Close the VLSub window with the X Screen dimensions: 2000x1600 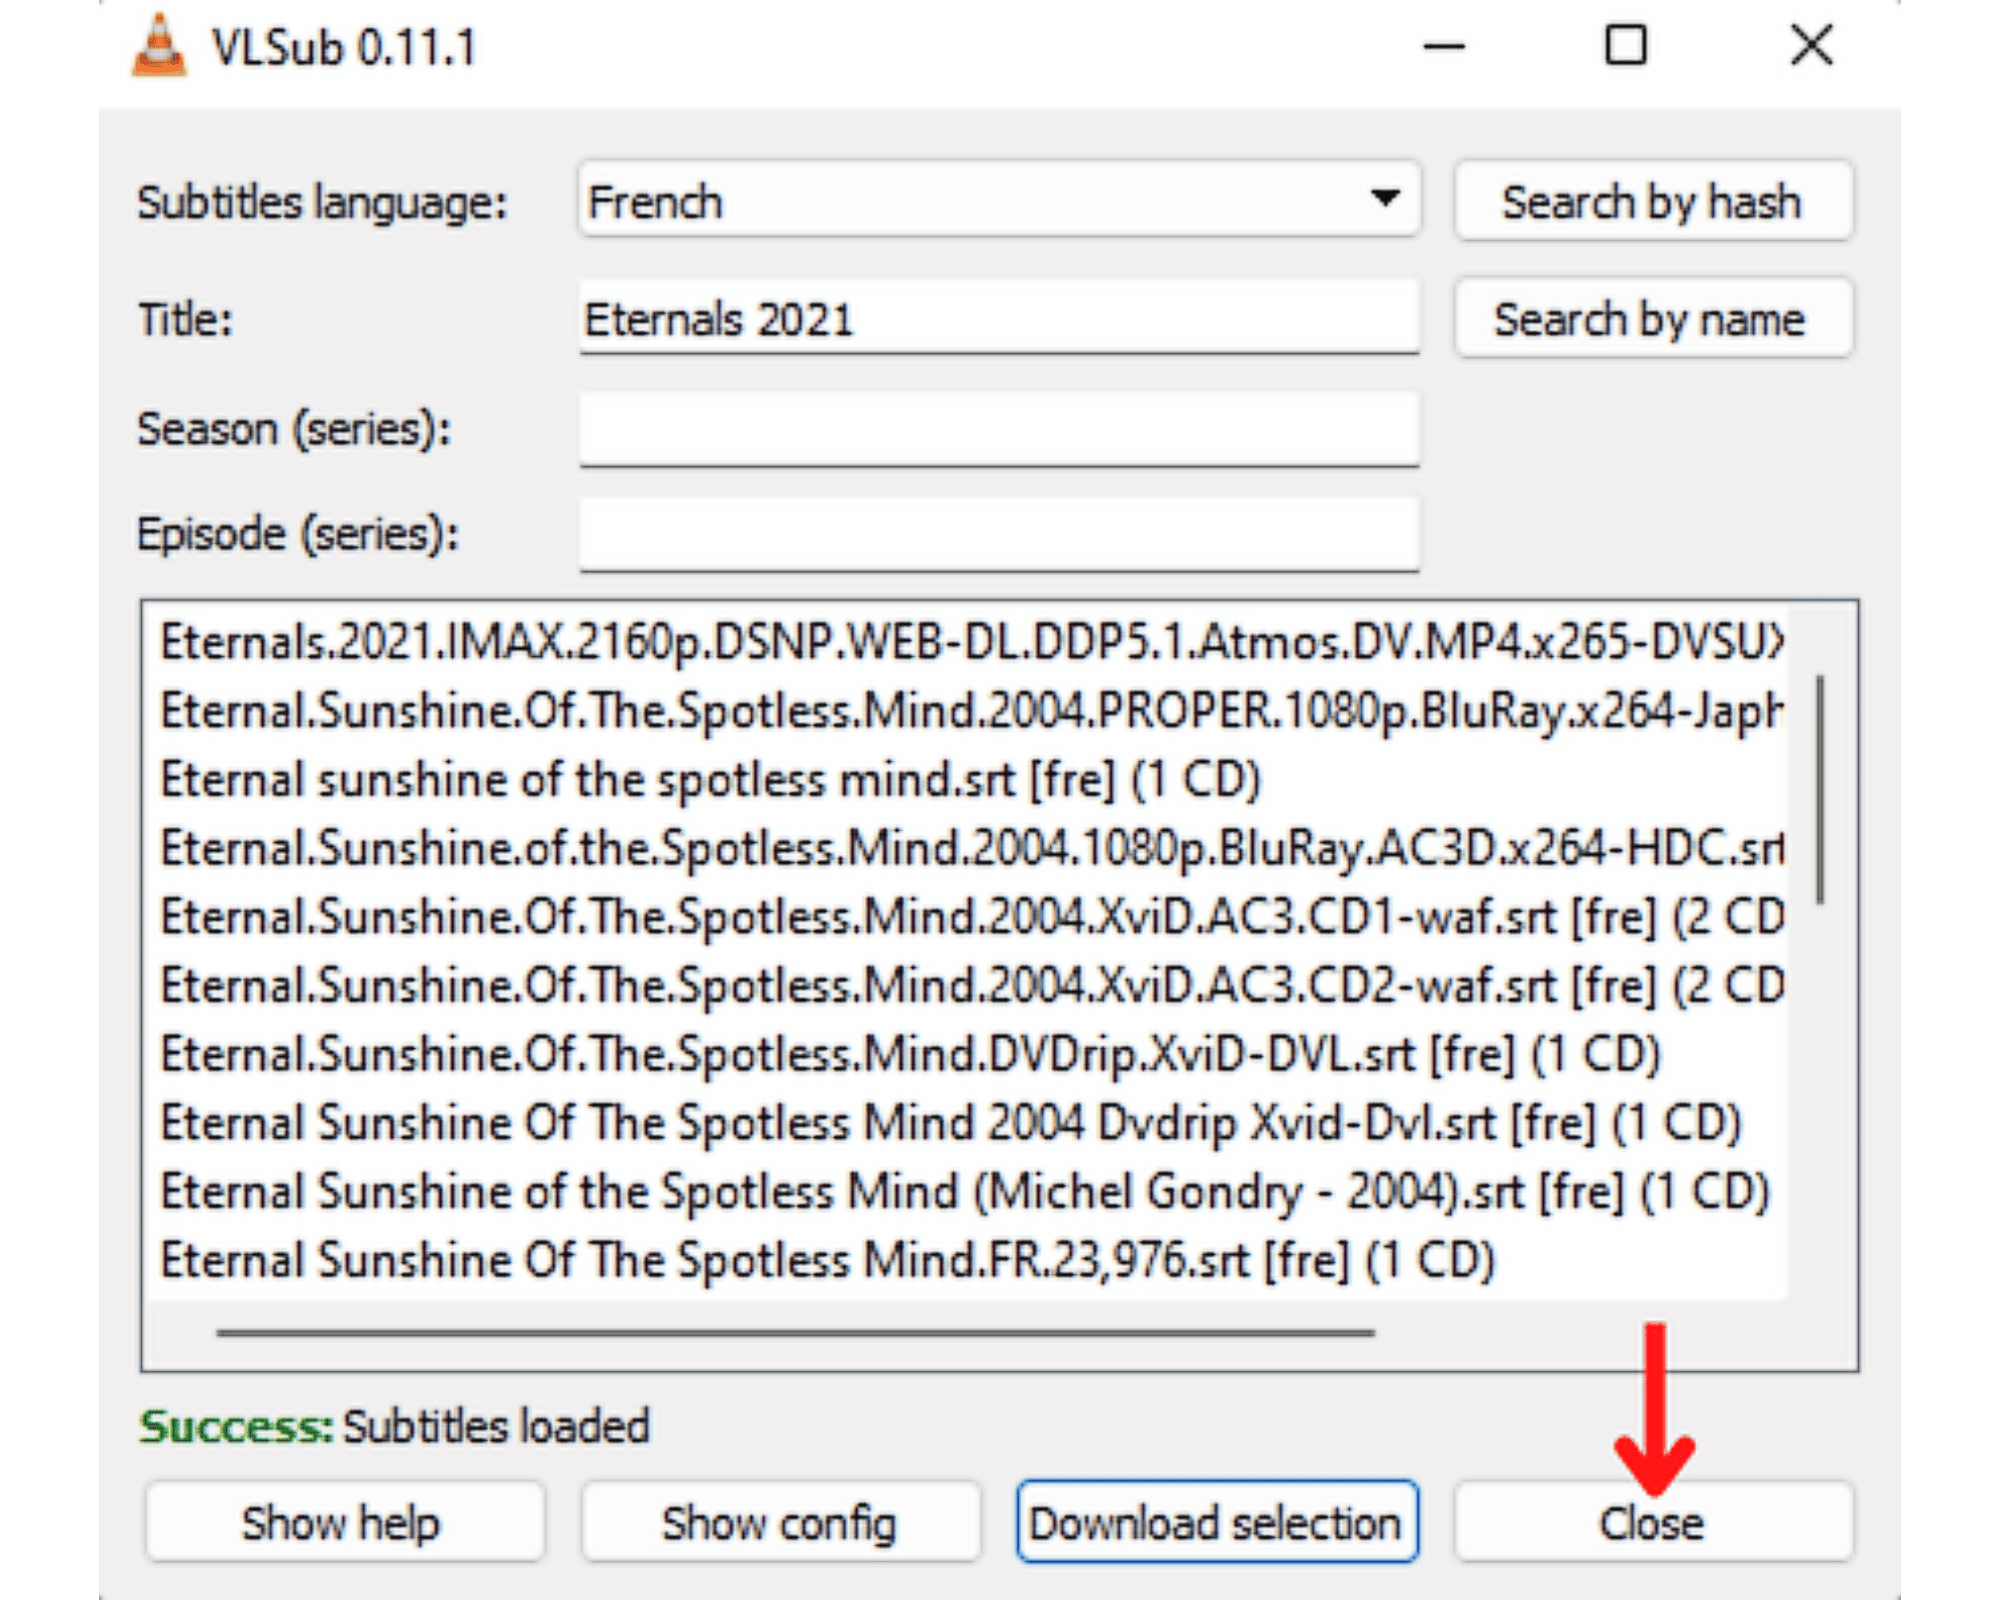click(1811, 46)
